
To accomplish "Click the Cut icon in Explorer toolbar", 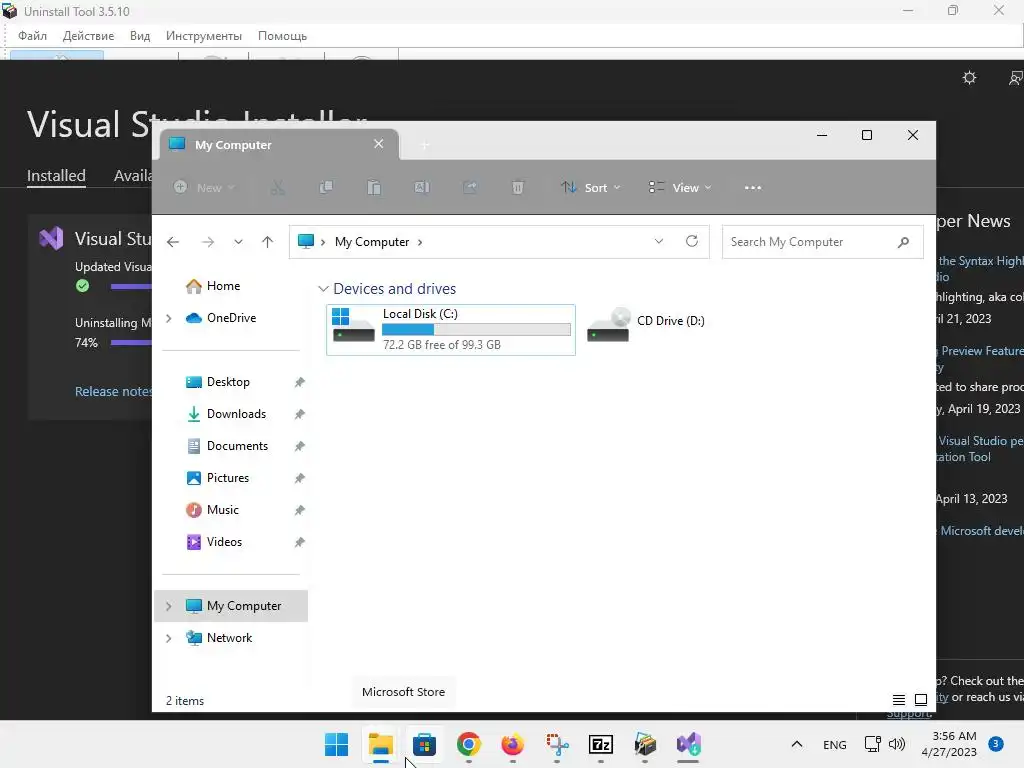I will pyautogui.click(x=278, y=188).
